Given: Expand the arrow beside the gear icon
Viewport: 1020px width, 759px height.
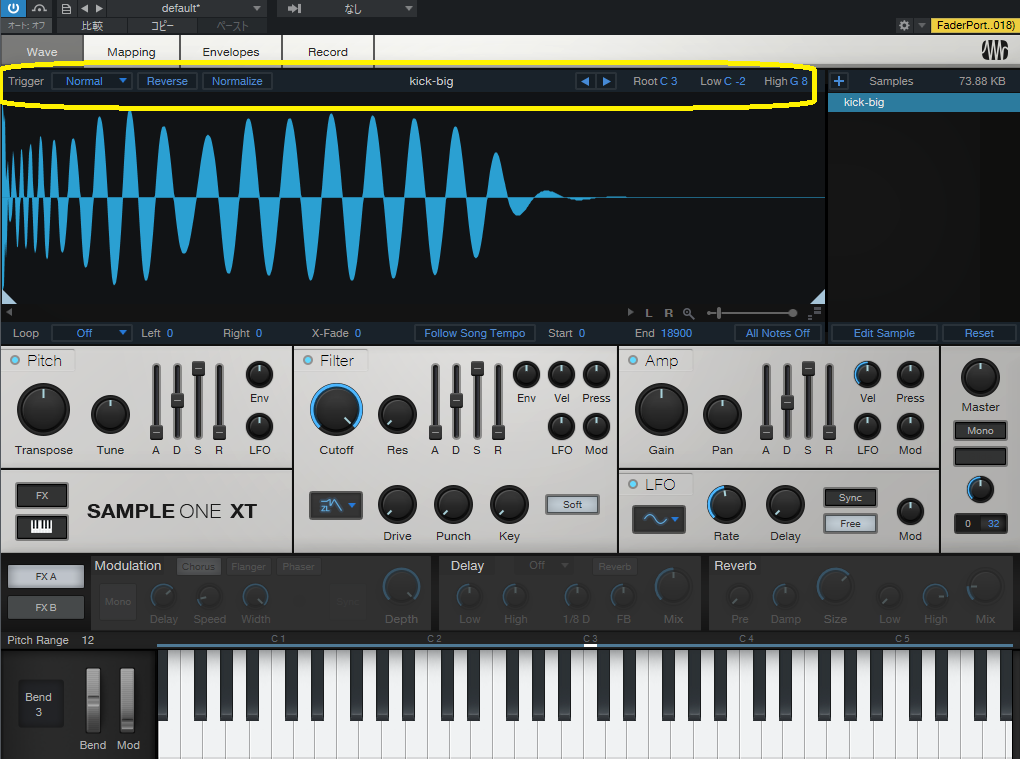Looking at the screenshot, I should 922,25.
